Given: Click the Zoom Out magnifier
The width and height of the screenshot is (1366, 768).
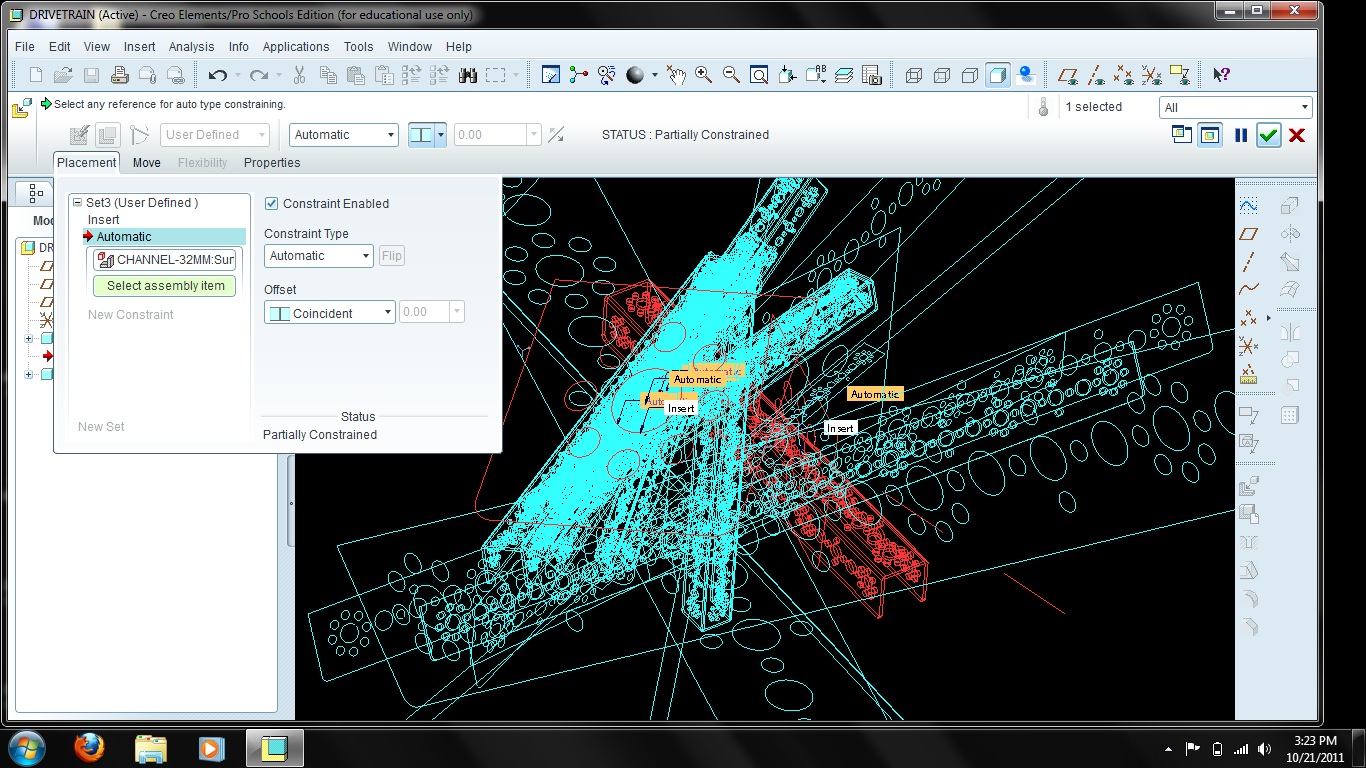Looking at the screenshot, I should 732,75.
